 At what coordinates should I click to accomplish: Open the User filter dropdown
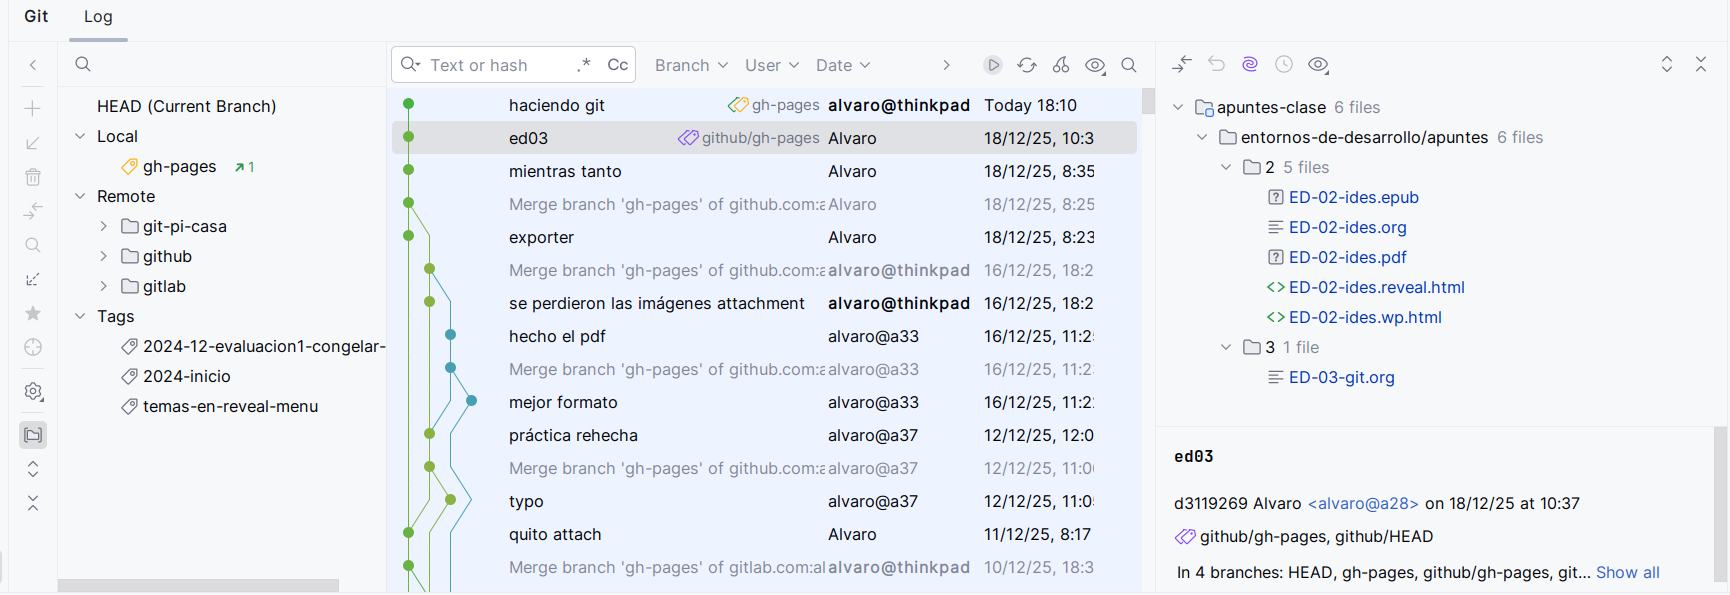pyautogui.click(x=772, y=65)
